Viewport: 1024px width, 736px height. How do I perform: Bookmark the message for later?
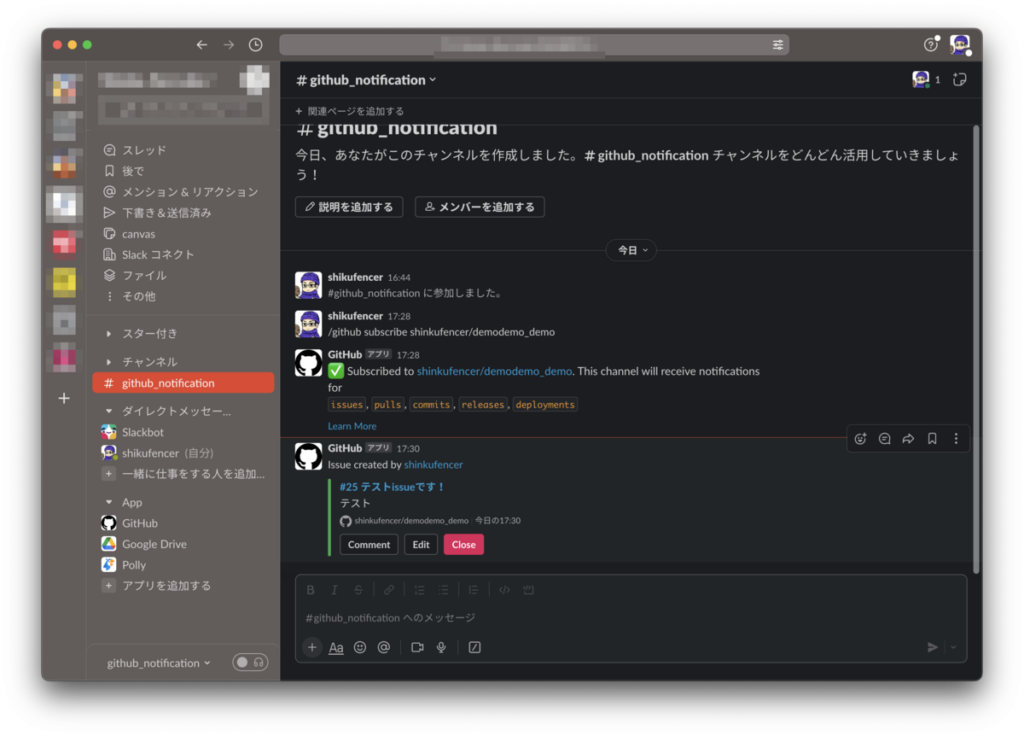pos(932,439)
